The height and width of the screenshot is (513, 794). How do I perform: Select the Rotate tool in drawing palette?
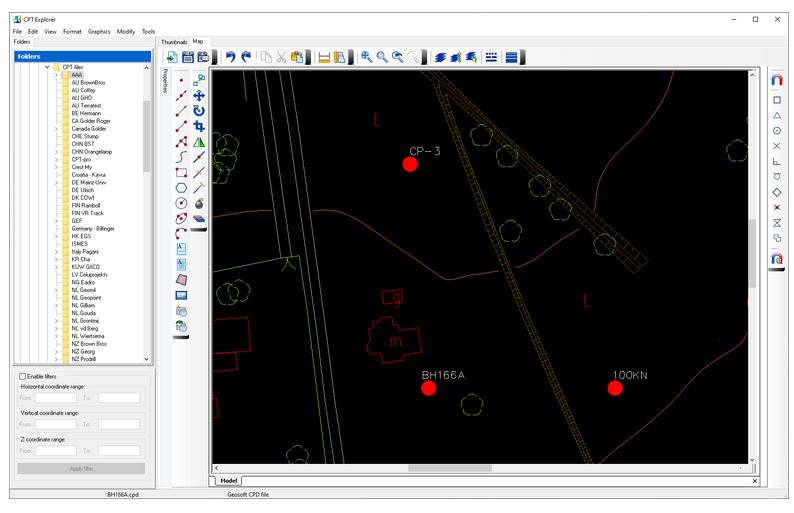coord(198,111)
